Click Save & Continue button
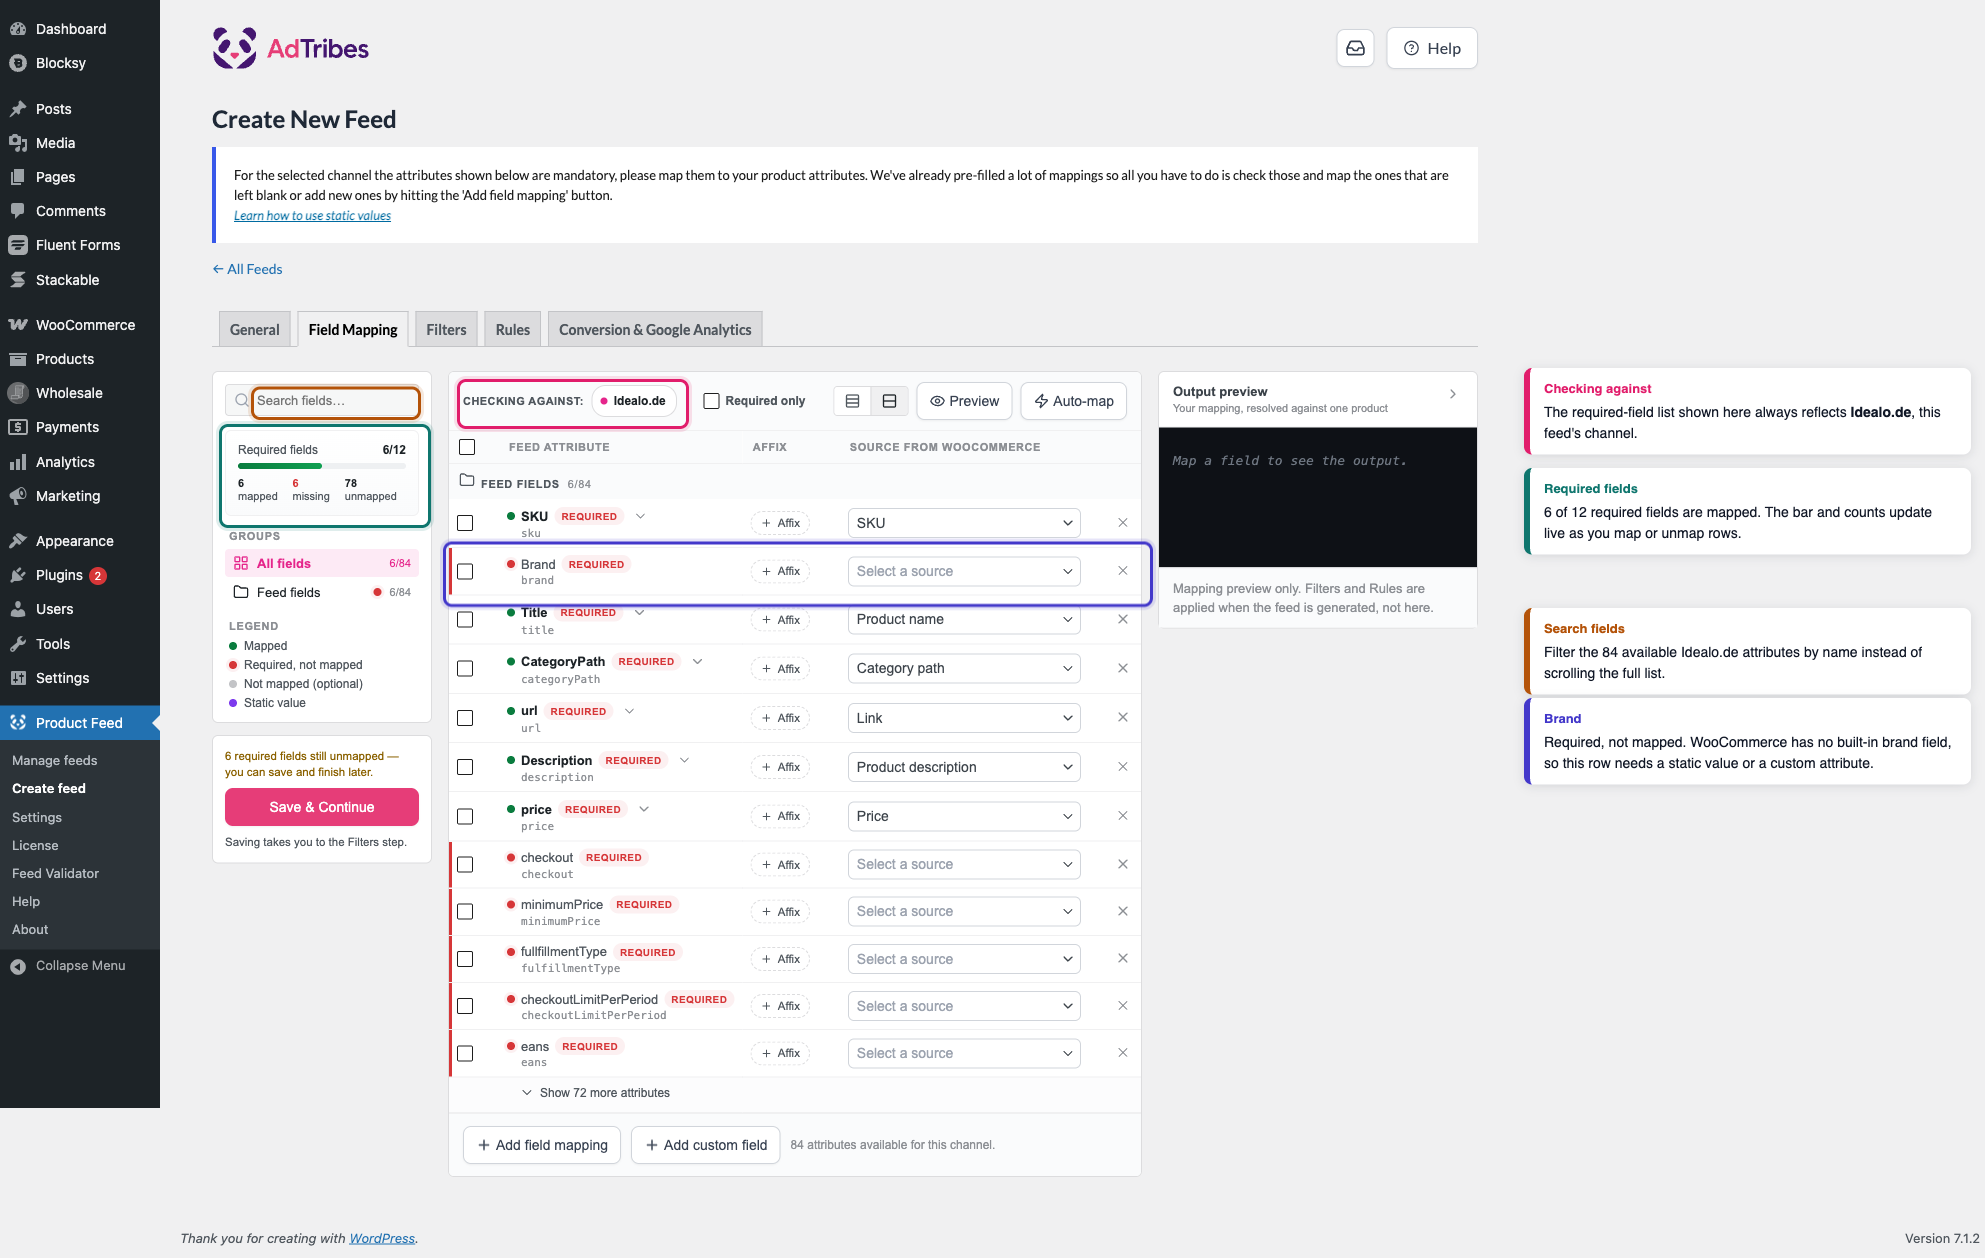 coord(322,807)
